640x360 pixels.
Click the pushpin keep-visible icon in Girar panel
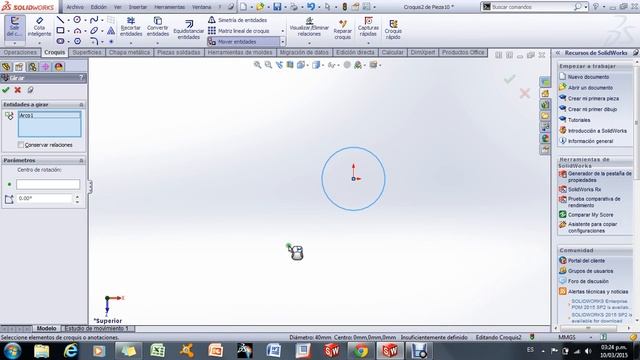30,90
